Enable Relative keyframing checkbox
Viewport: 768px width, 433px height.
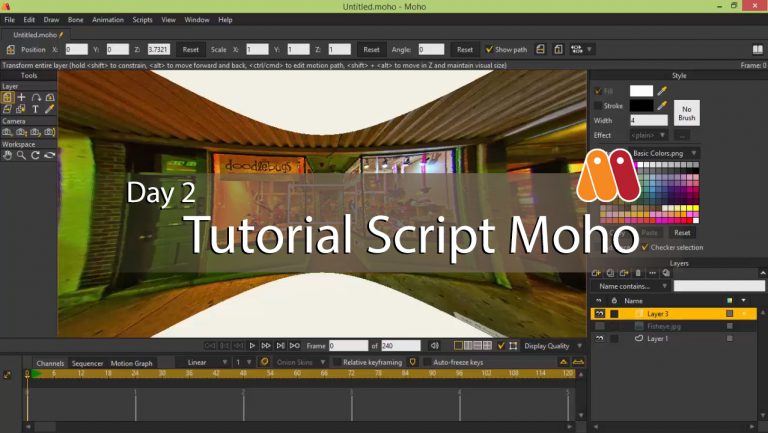click(337, 362)
